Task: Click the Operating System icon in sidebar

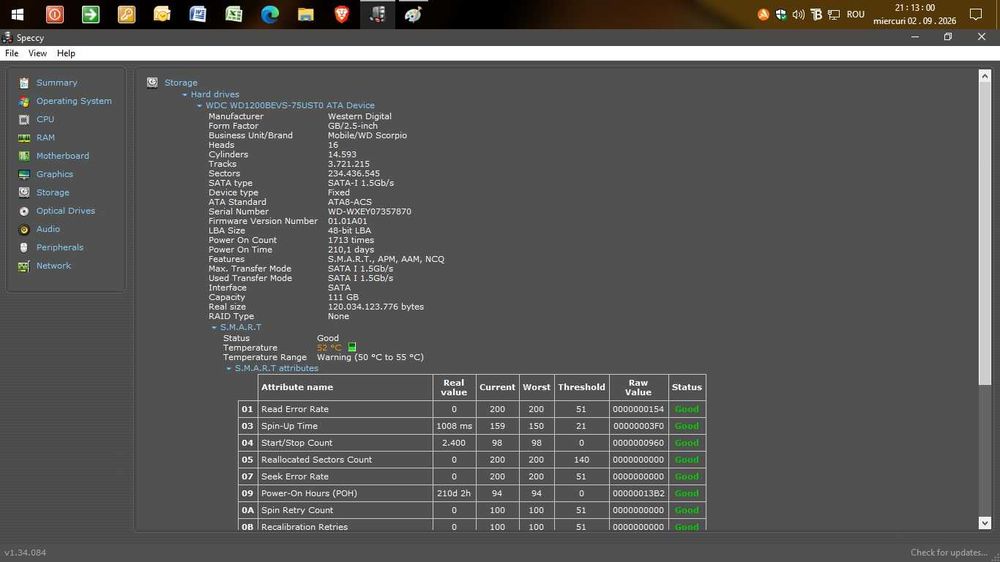Action: [x=24, y=101]
